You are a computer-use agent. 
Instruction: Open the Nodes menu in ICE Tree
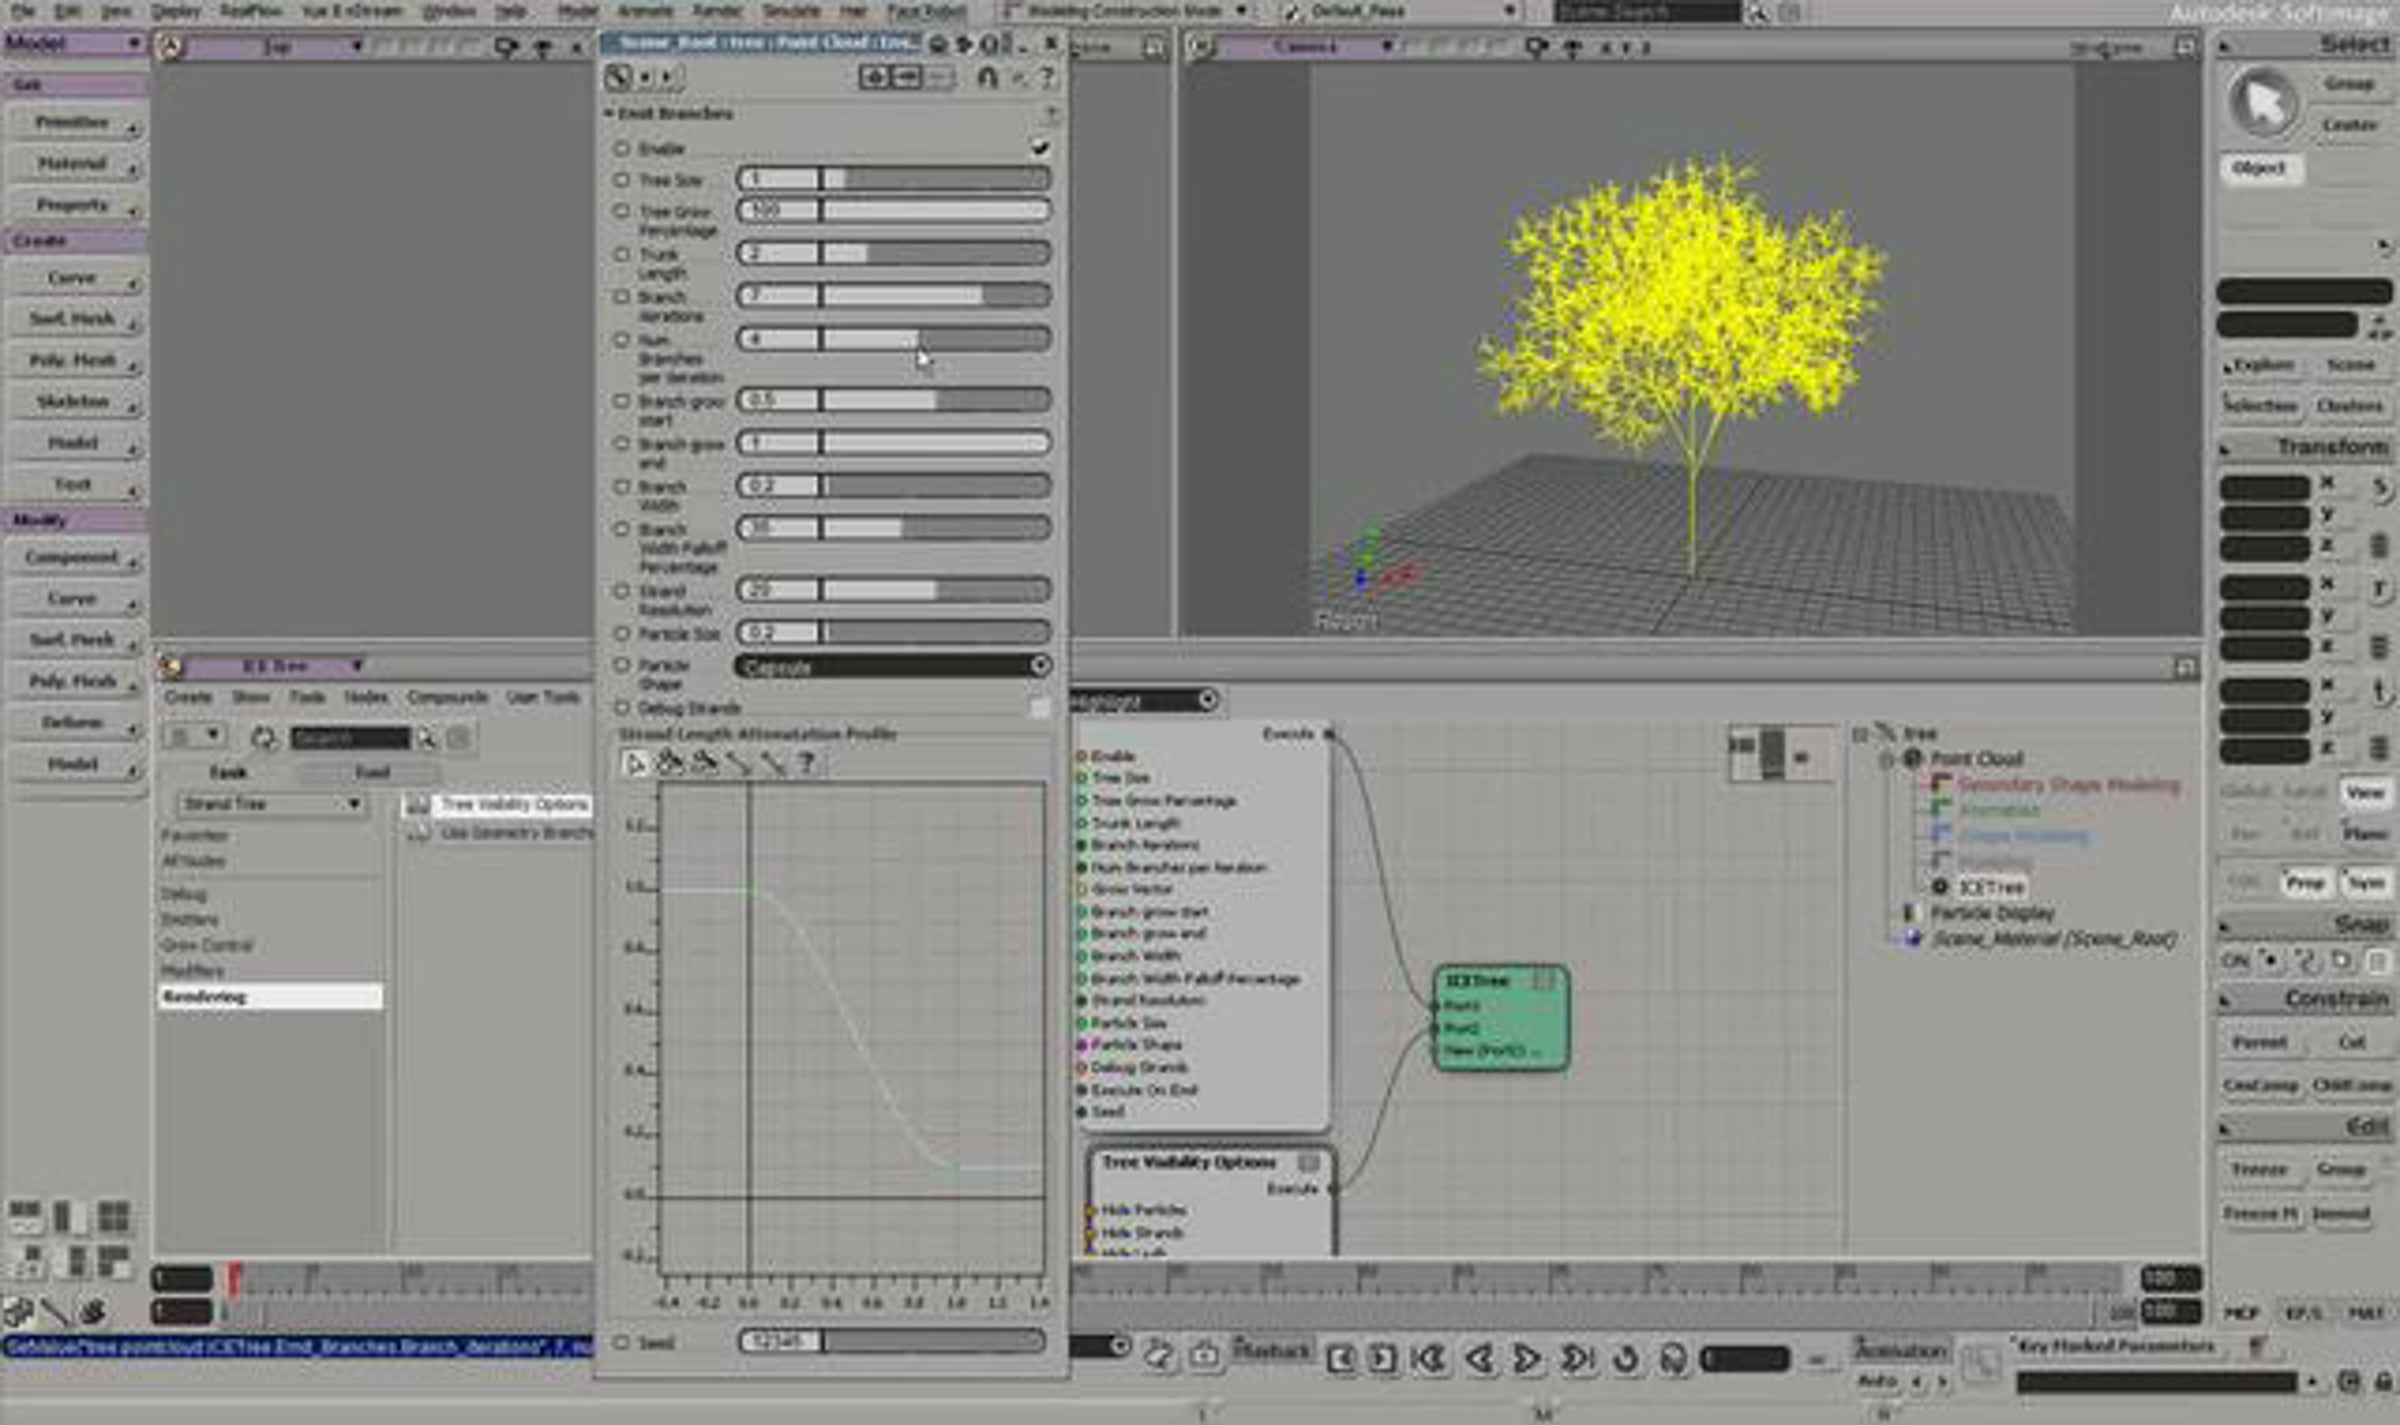coord(366,697)
